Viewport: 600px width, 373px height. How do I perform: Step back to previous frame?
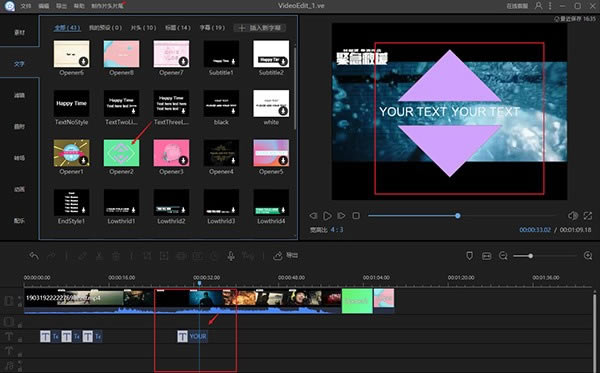point(313,216)
